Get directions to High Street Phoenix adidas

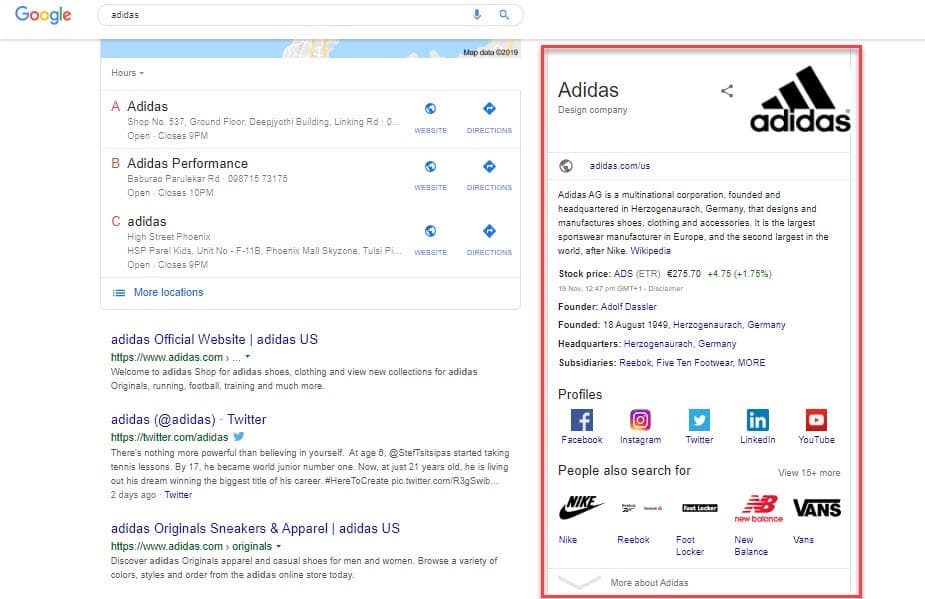pyautogui.click(x=489, y=240)
